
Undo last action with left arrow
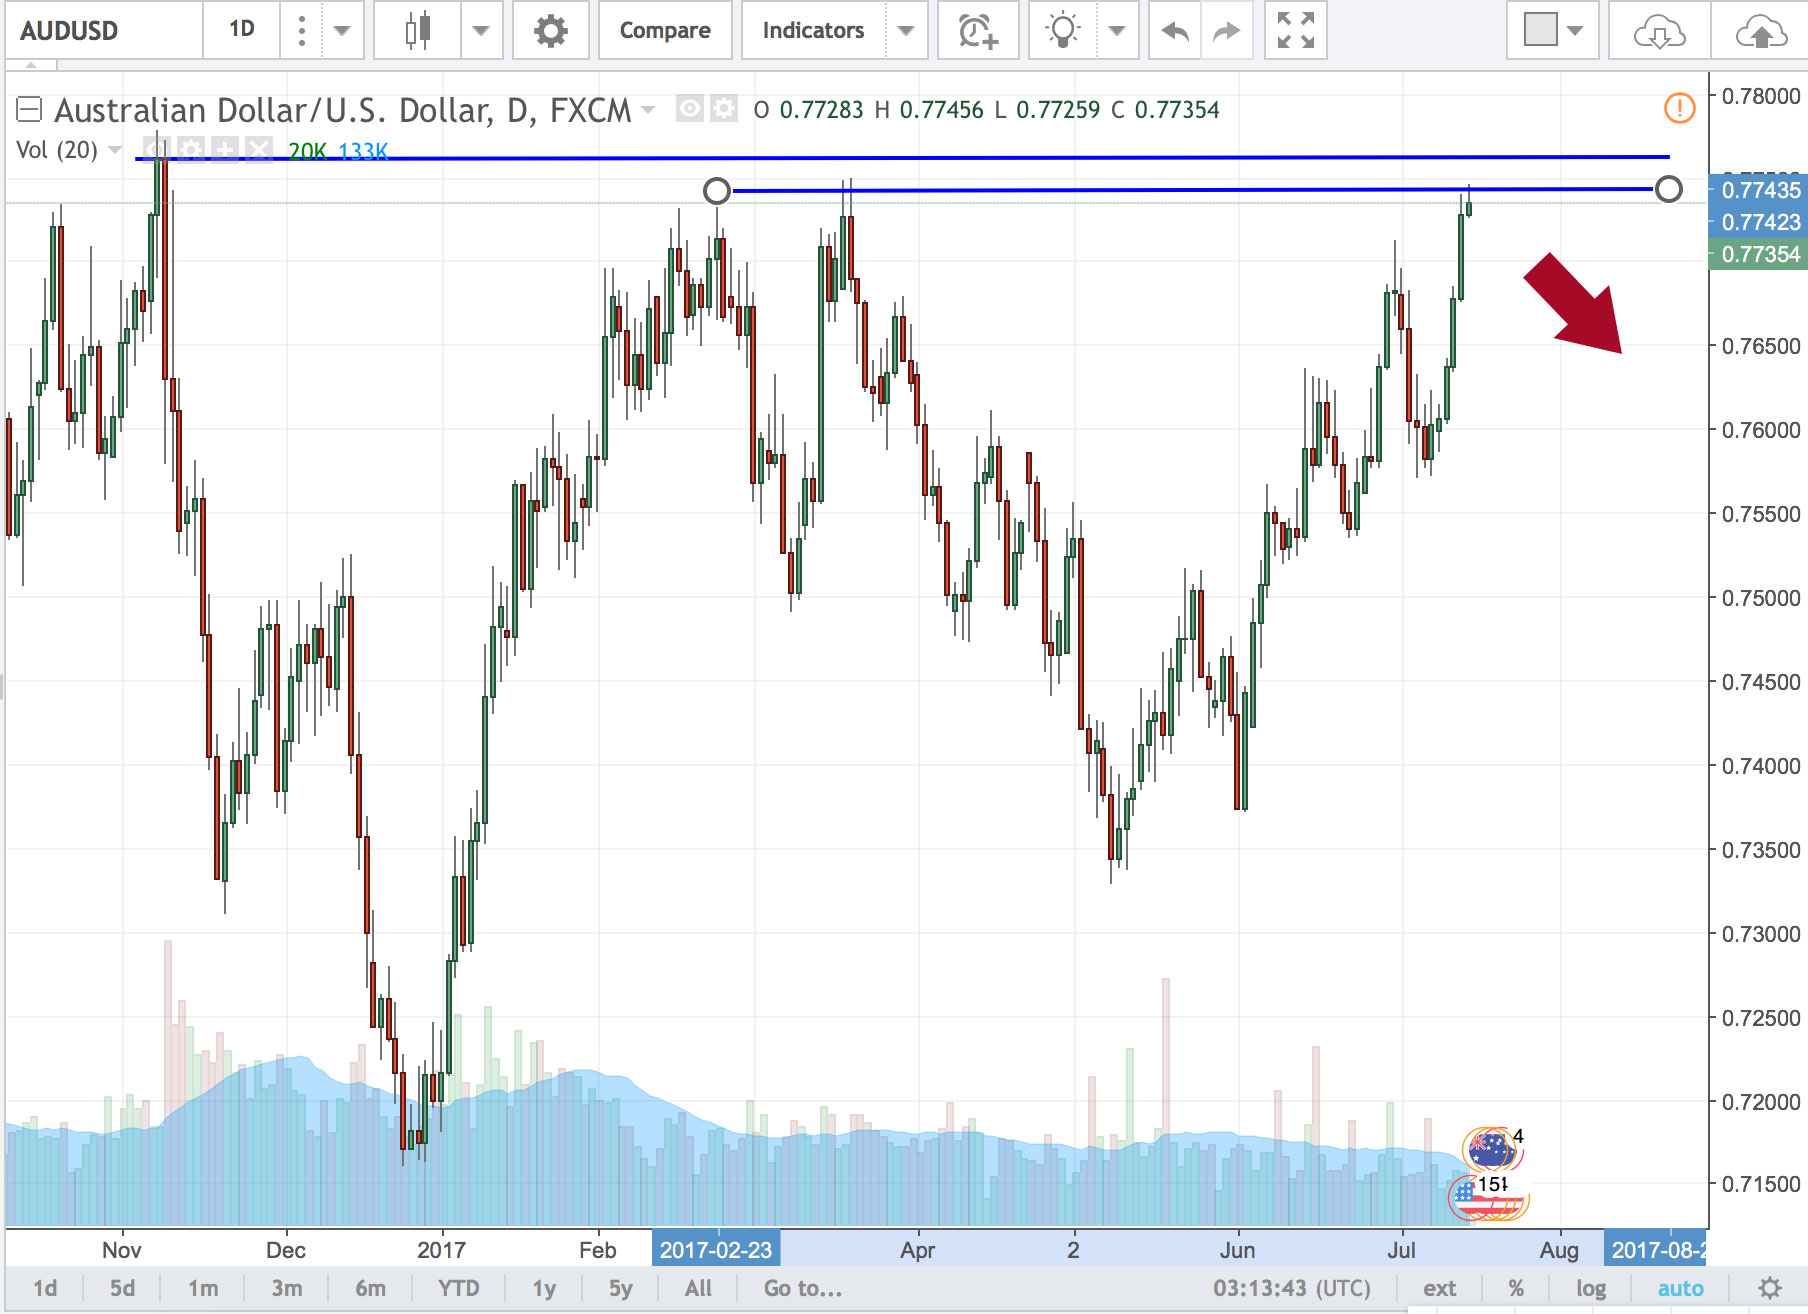coord(1174,31)
